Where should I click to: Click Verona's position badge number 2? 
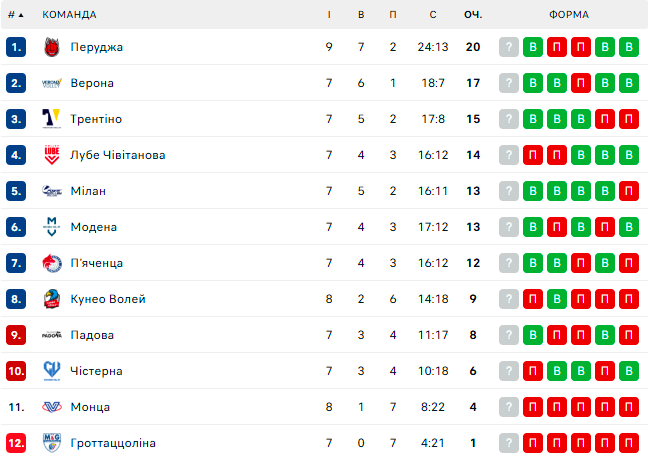tap(15, 83)
